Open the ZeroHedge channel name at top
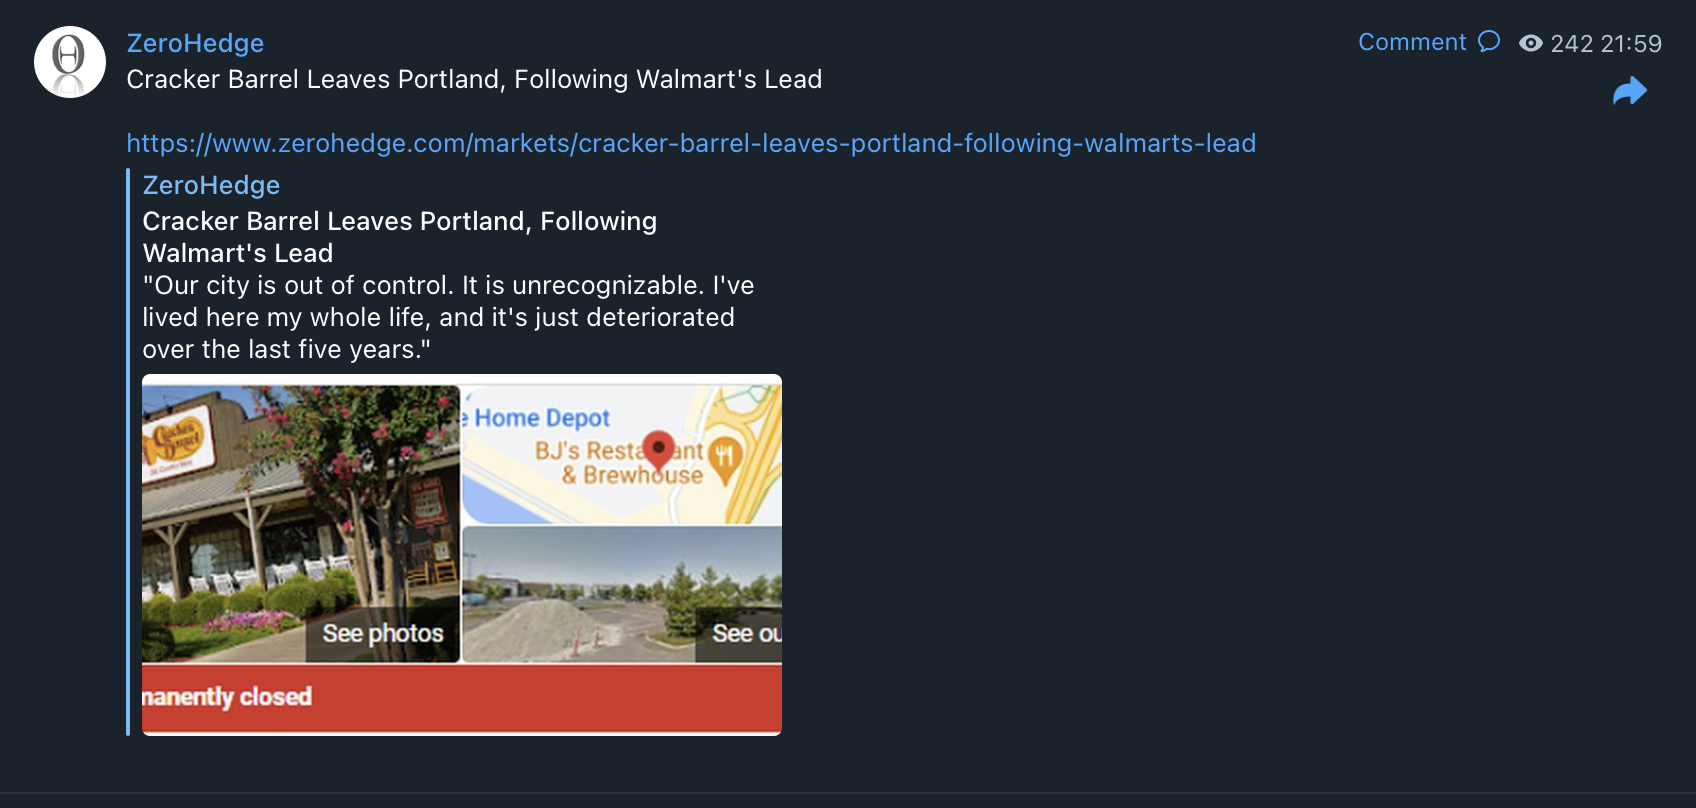The height and width of the screenshot is (808, 1696). (x=195, y=43)
